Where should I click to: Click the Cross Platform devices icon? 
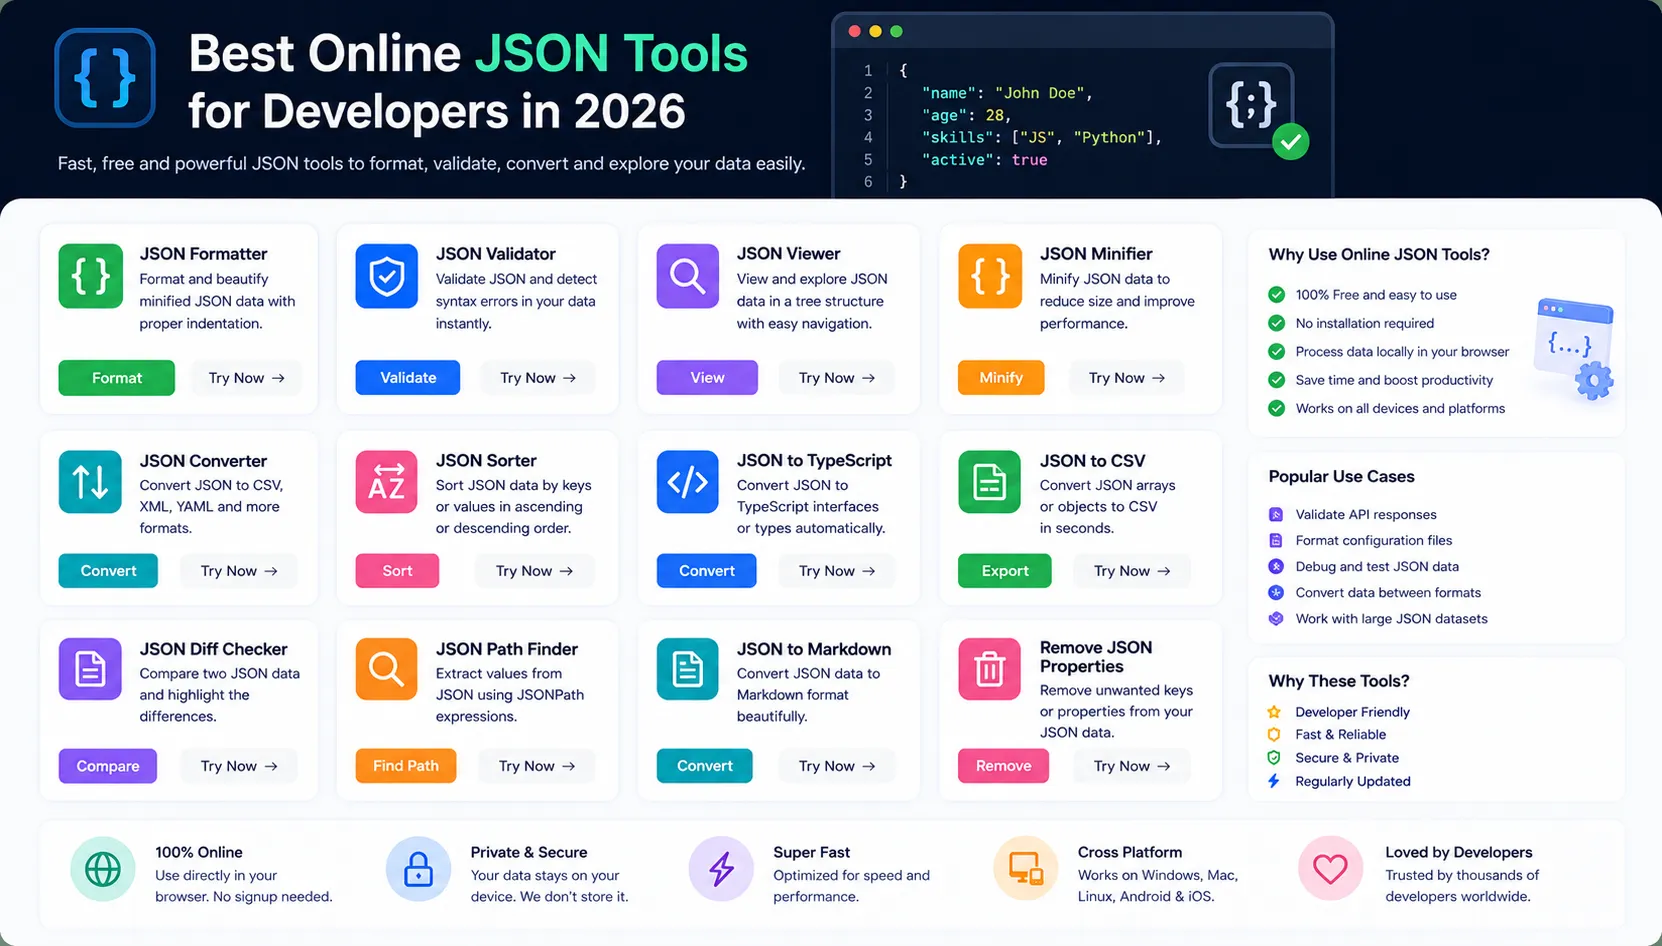pyautogui.click(x=1026, y=869)
